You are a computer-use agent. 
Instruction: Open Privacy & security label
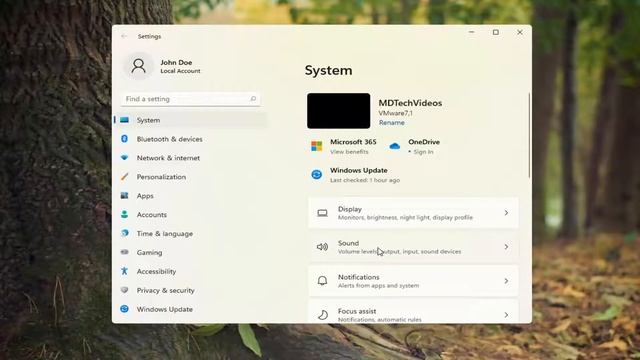point(165,290)
